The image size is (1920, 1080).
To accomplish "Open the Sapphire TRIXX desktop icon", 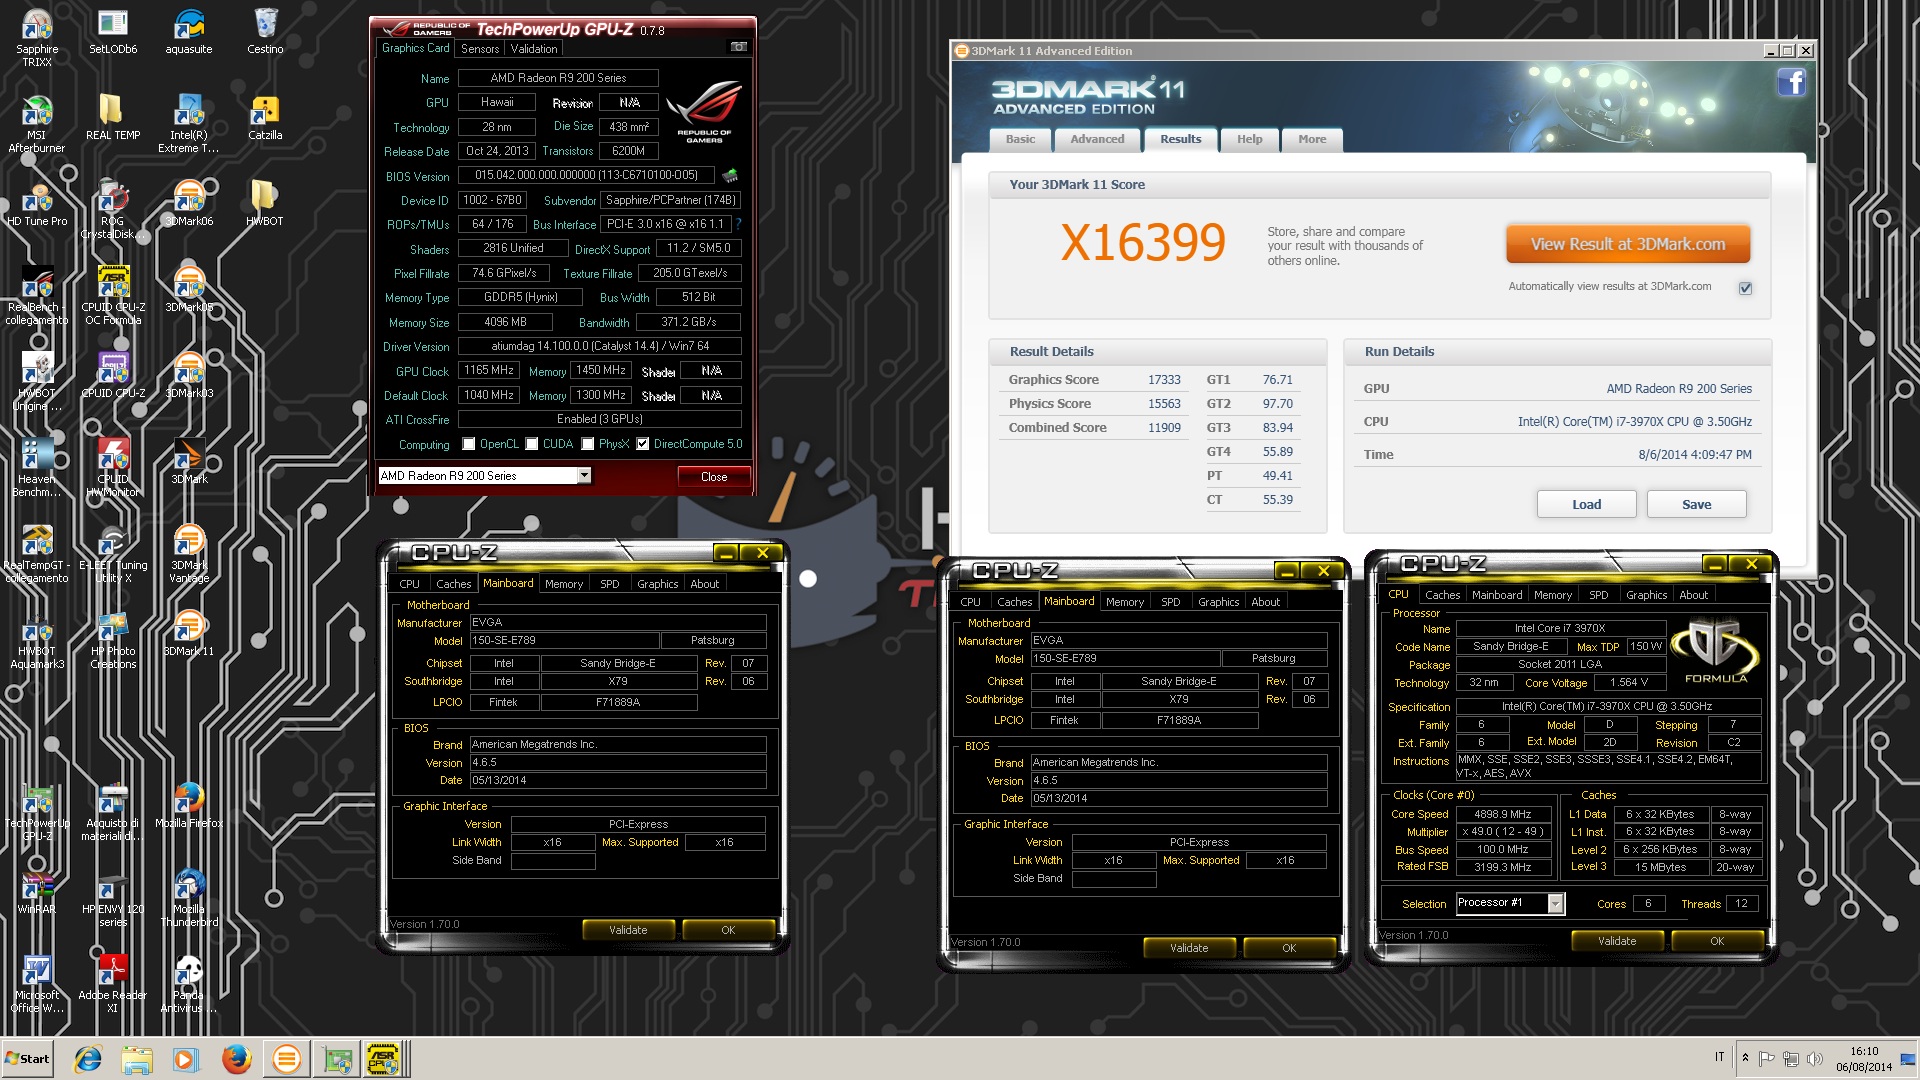I will tap(37, 38).
